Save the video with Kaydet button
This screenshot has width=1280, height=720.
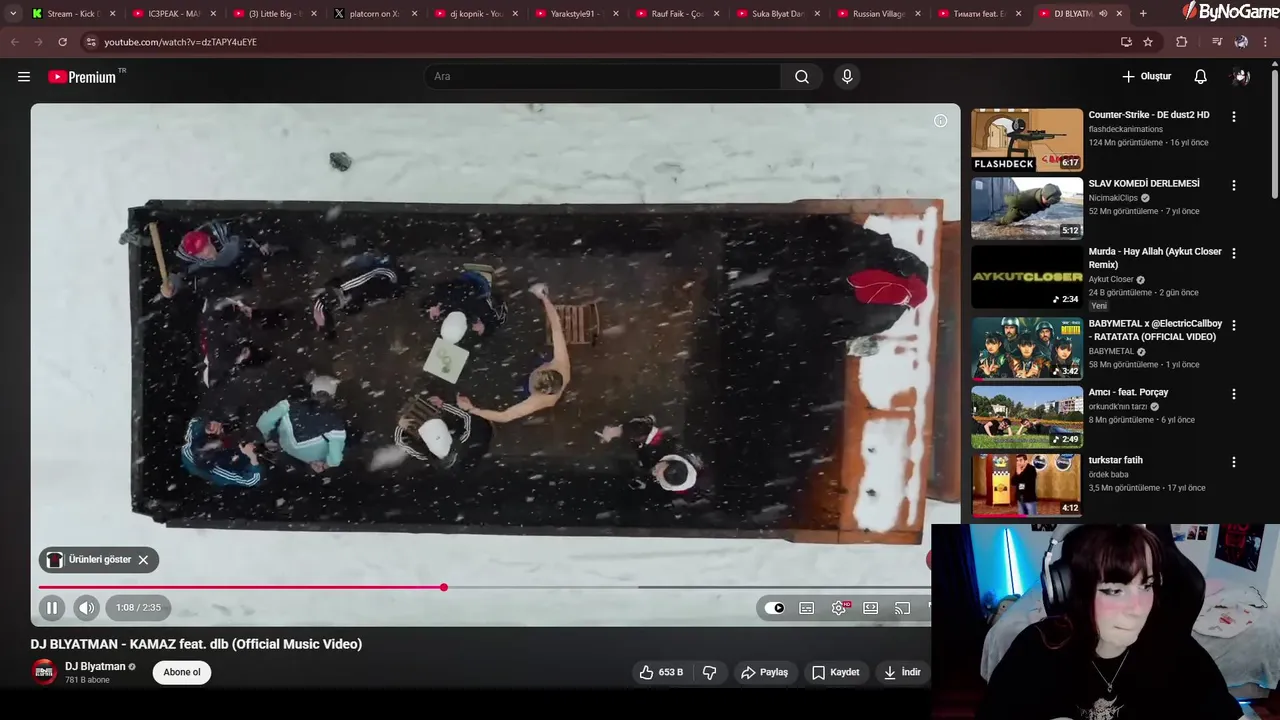[x=835, y=672]
